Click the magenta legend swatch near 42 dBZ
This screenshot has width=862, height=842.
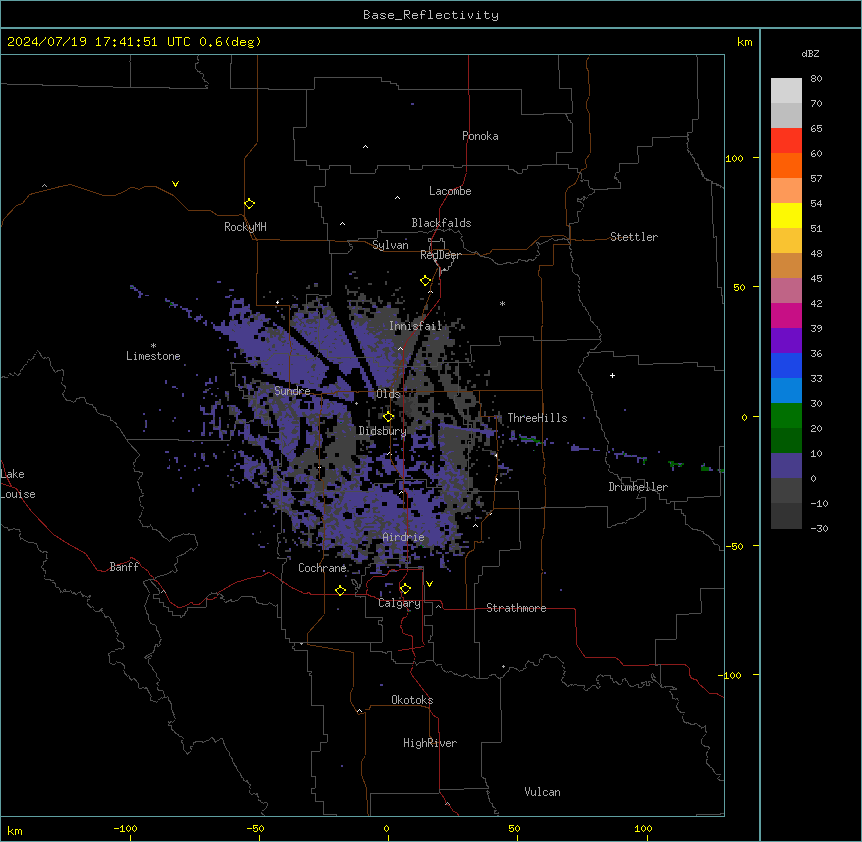pos(786,315)
